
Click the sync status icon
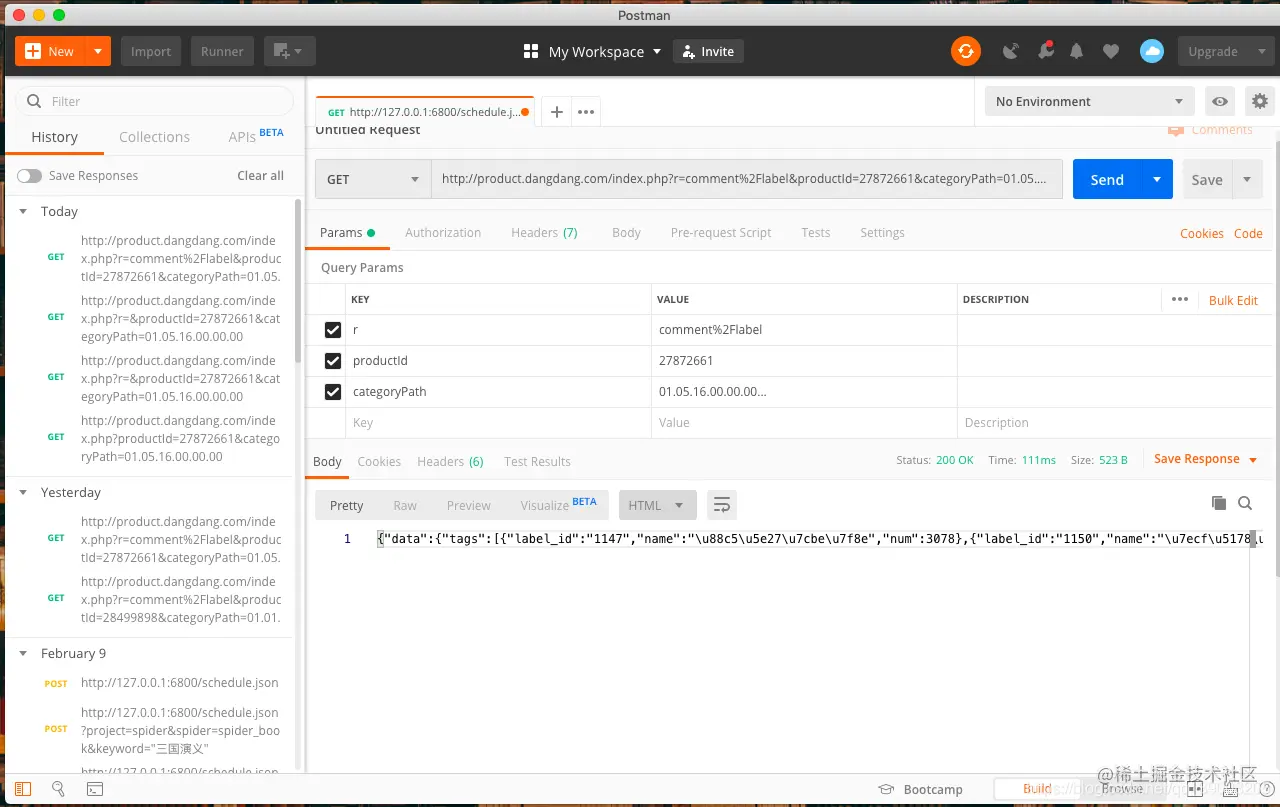(x=965, y=51)
